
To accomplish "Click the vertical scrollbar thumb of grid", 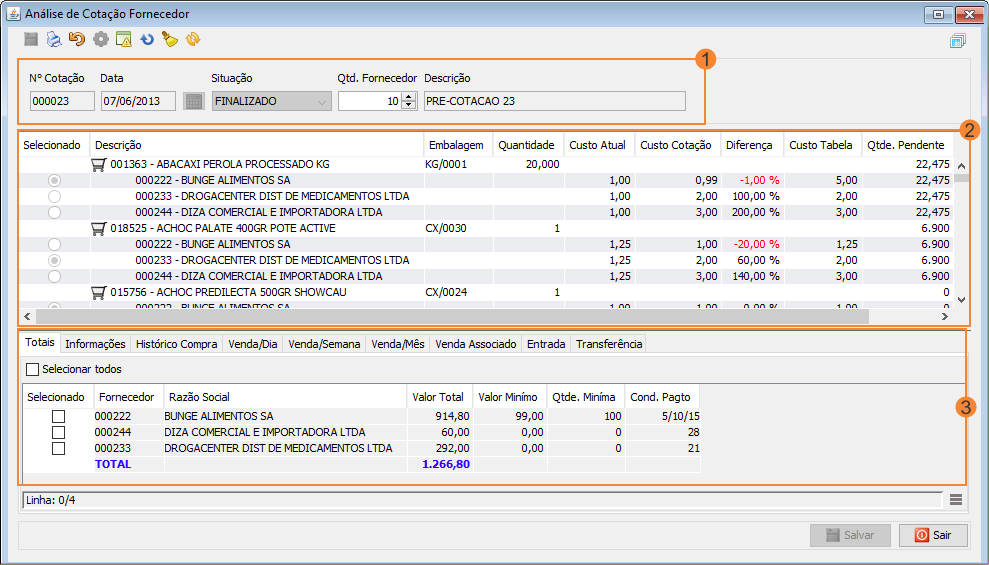I will 961,178.
